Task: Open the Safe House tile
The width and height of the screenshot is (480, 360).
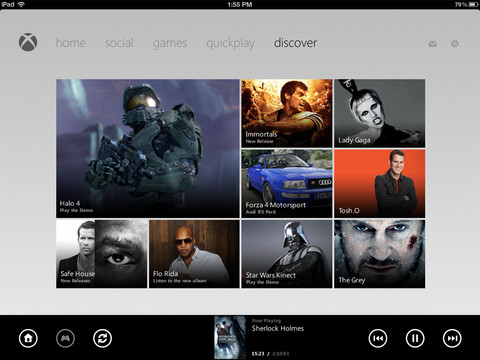Action: 102,254
